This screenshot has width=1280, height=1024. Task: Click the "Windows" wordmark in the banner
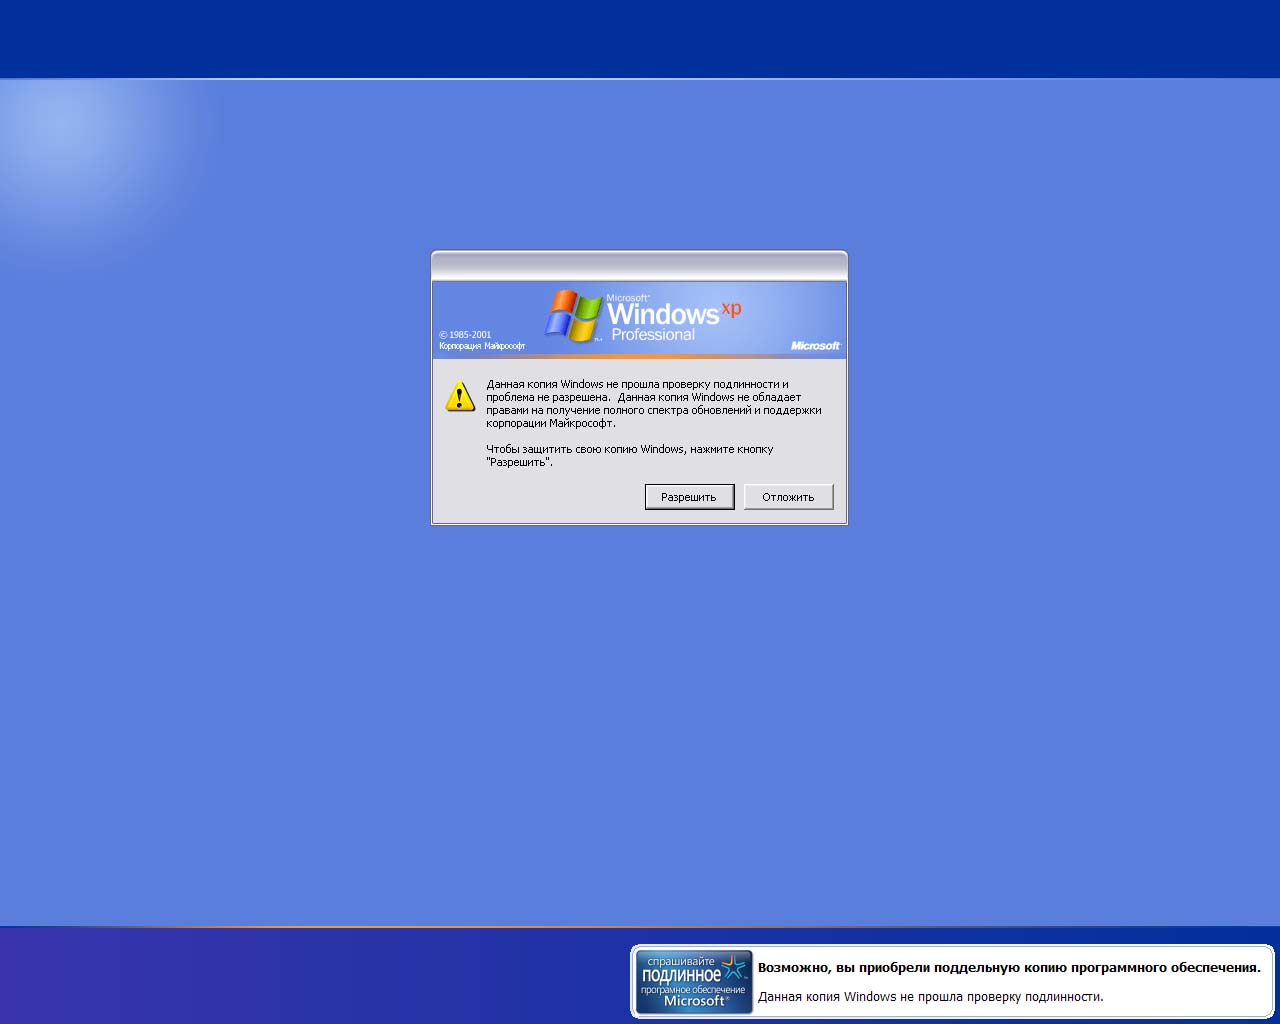662,314
